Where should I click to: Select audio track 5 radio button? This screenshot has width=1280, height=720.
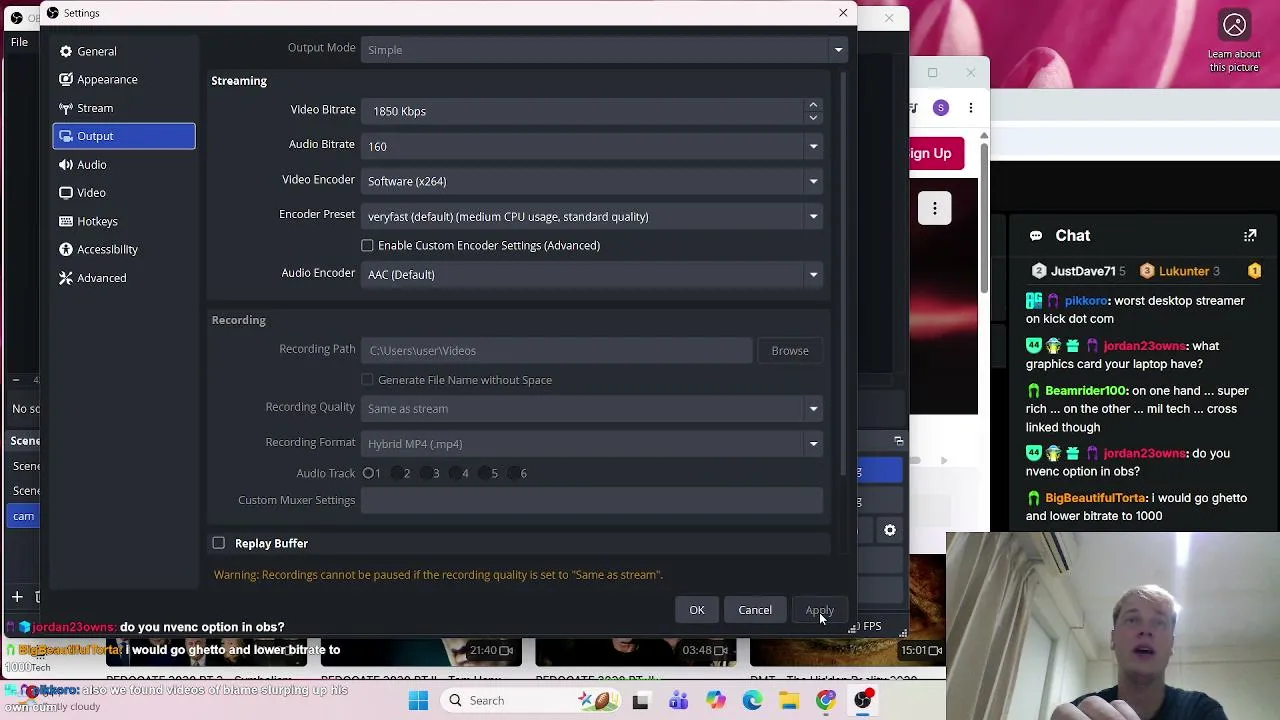coord(485,473)
